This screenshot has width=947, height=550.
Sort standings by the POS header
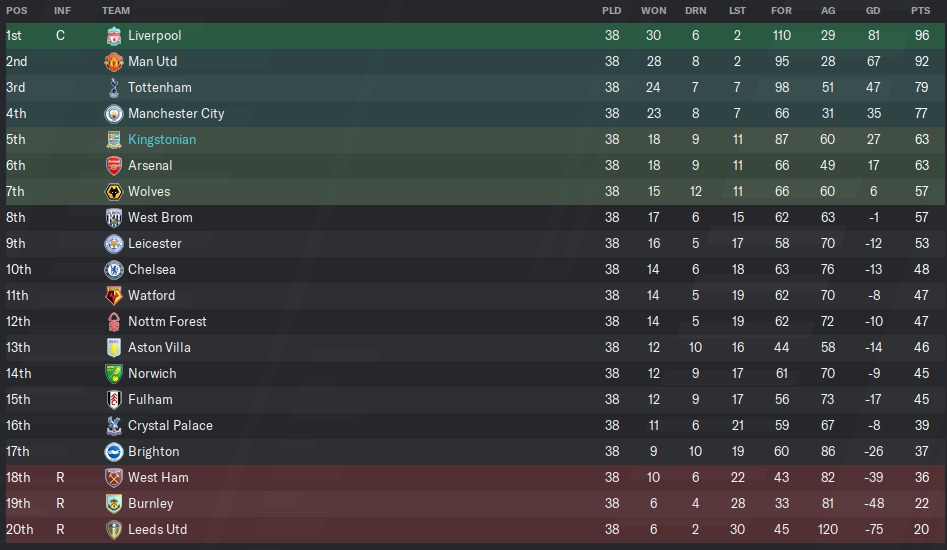(15, 10)
